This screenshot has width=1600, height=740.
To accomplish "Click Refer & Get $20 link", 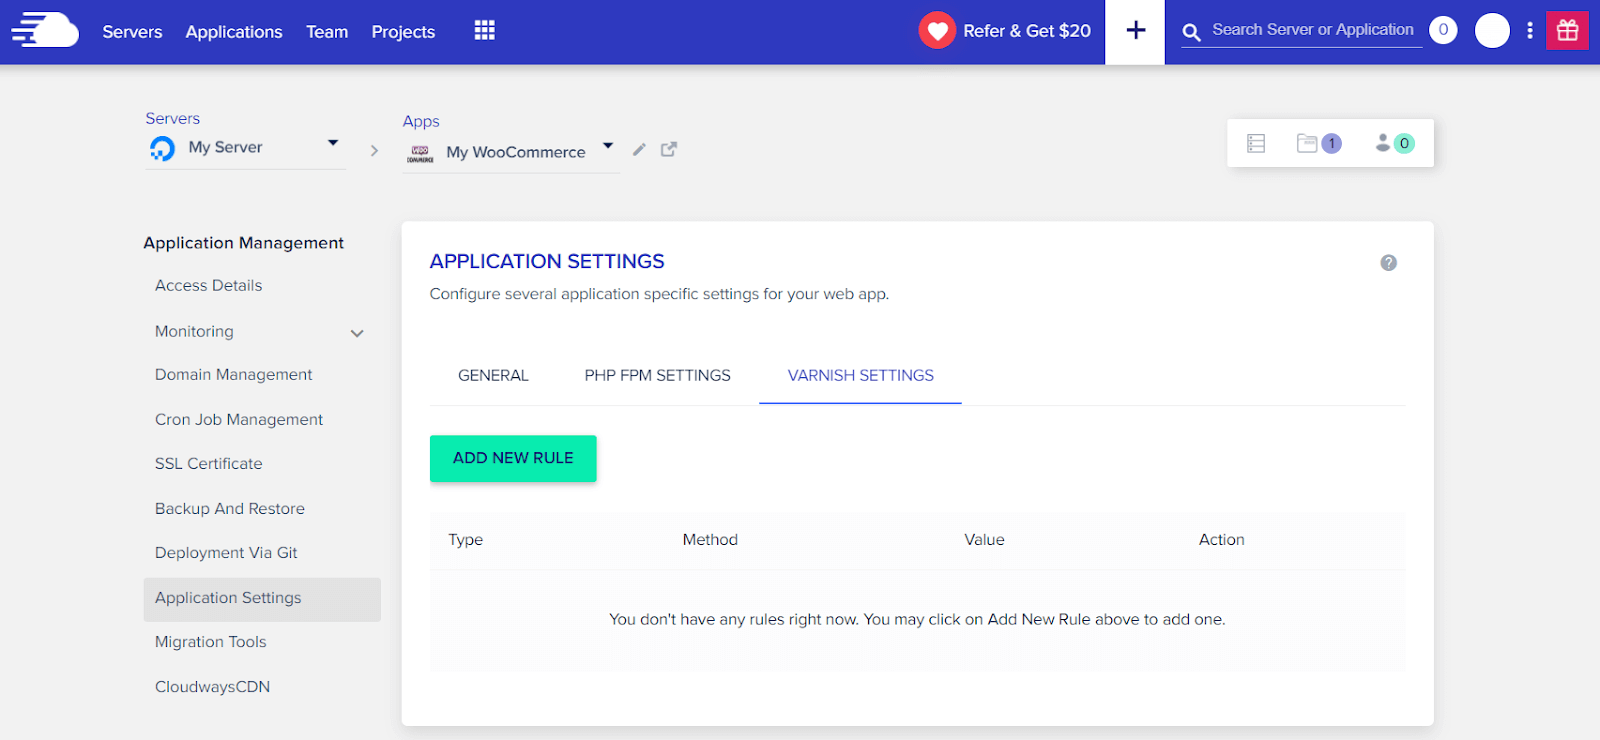I will pyautogui.click(x=1027, y=31).
